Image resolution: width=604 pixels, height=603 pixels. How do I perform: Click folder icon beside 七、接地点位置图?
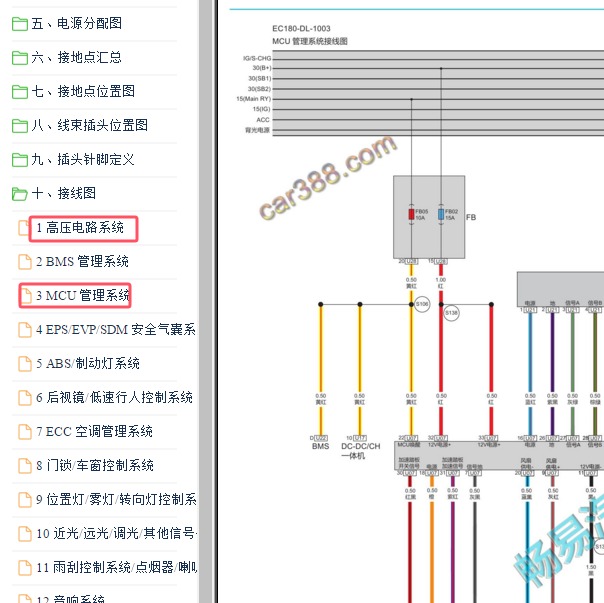(x=20, y=92)
